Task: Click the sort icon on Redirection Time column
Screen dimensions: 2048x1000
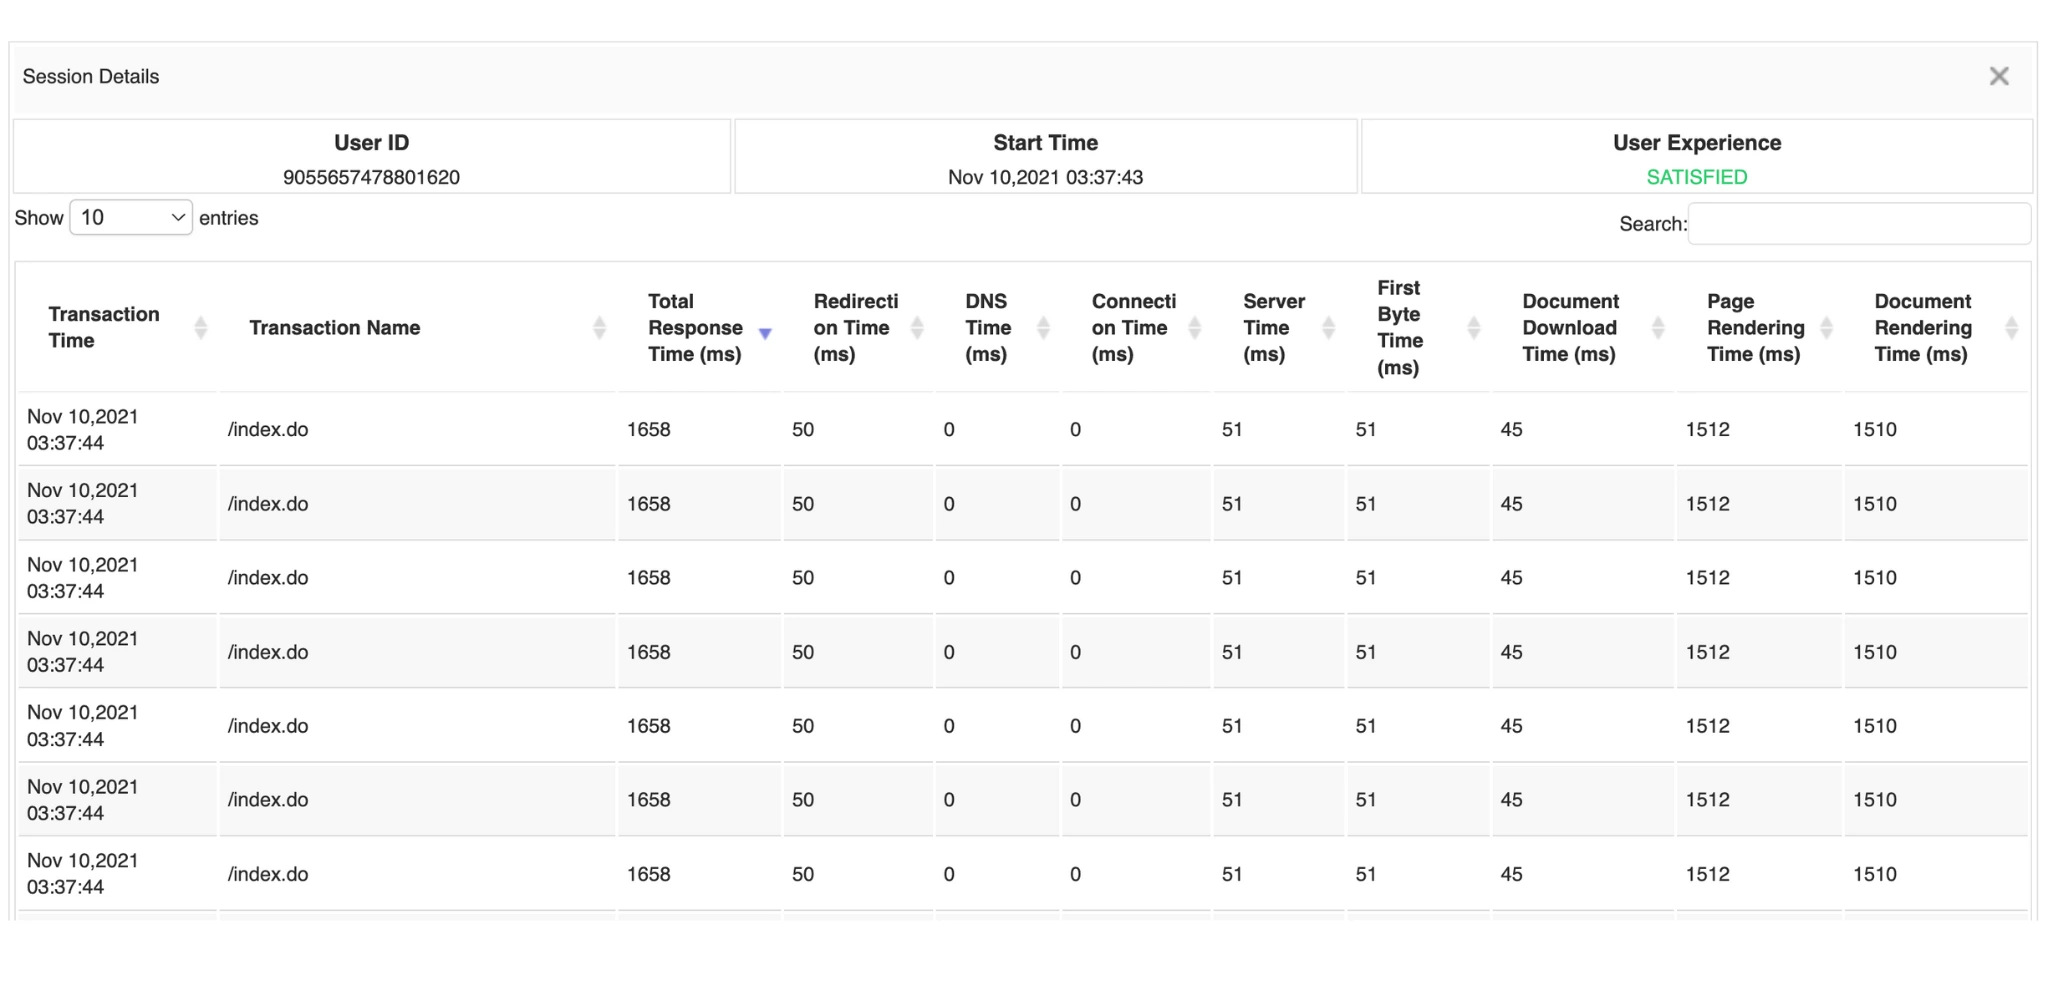Action: pos(919,327)
